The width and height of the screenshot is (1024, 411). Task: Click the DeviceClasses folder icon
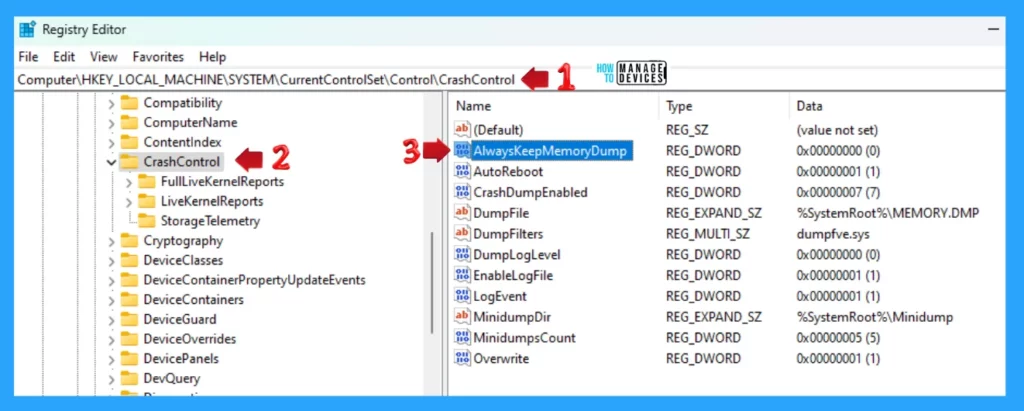click(x=129, y=260)
